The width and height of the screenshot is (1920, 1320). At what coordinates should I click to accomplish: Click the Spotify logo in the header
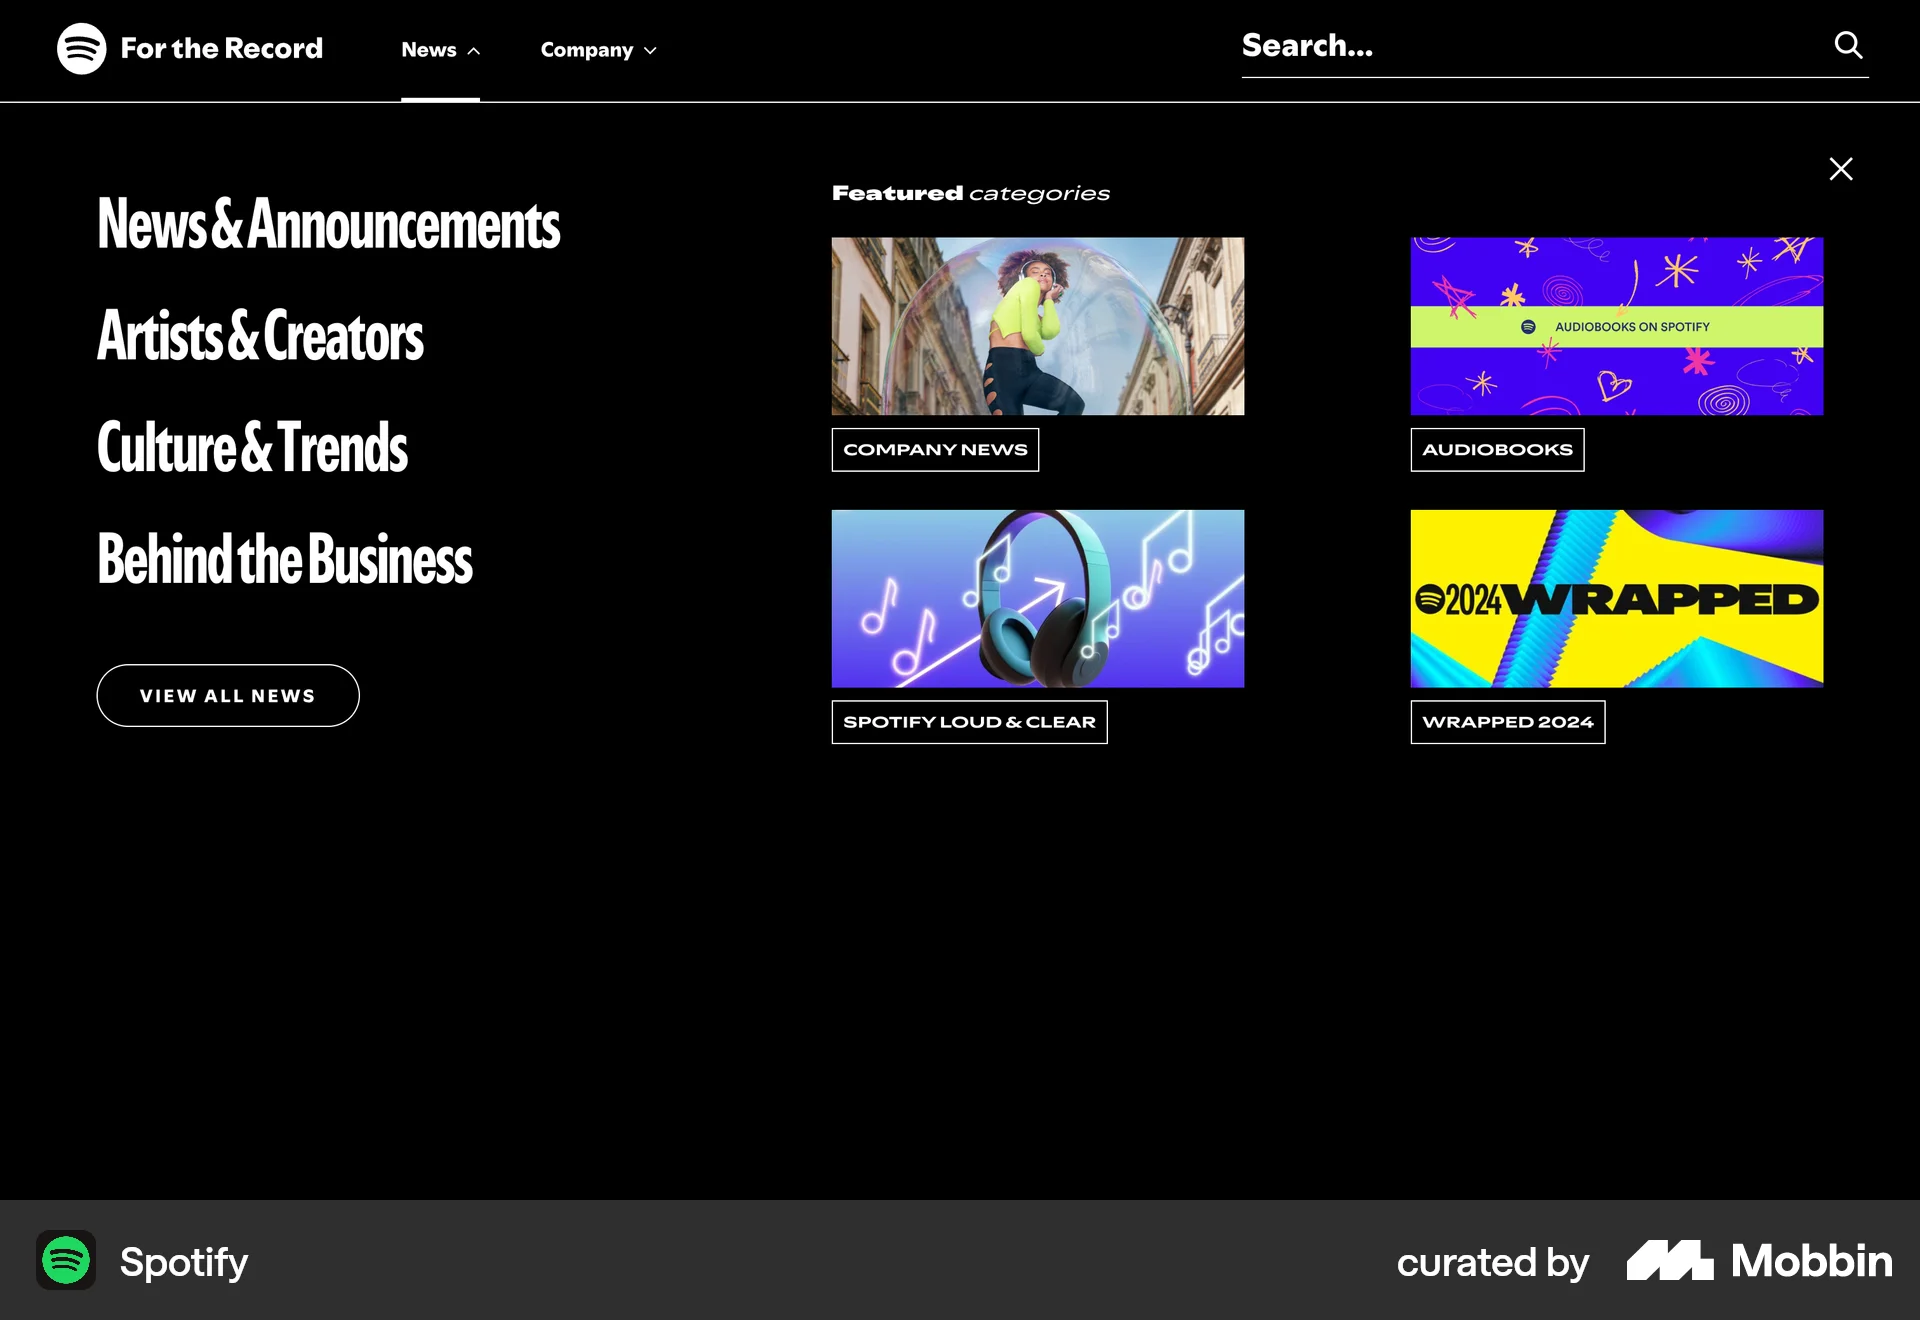pyautogui.click(x=80, y=48)
